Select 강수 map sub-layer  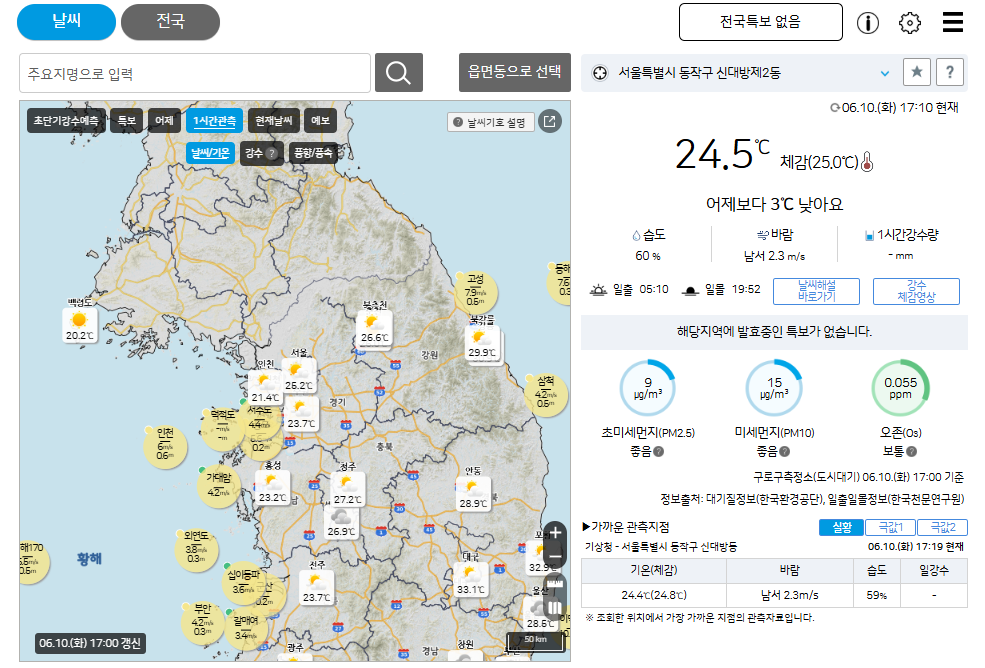pyautogui.click(x=260, y=153)
